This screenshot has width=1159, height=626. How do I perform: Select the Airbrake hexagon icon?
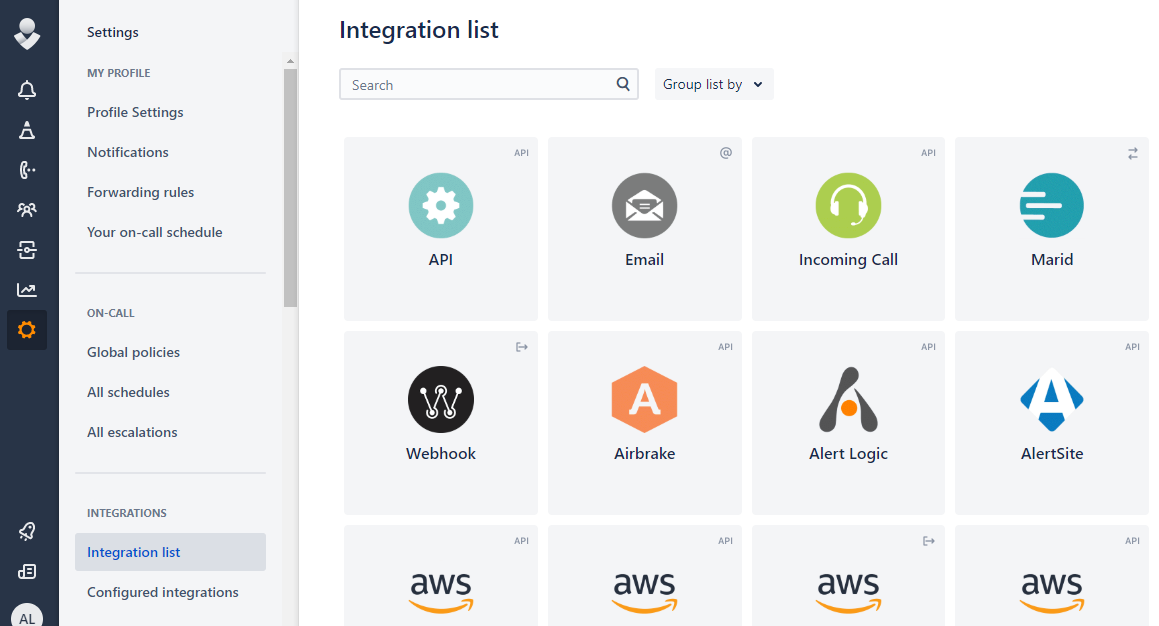pyautogui.click(x=645, y=399)
